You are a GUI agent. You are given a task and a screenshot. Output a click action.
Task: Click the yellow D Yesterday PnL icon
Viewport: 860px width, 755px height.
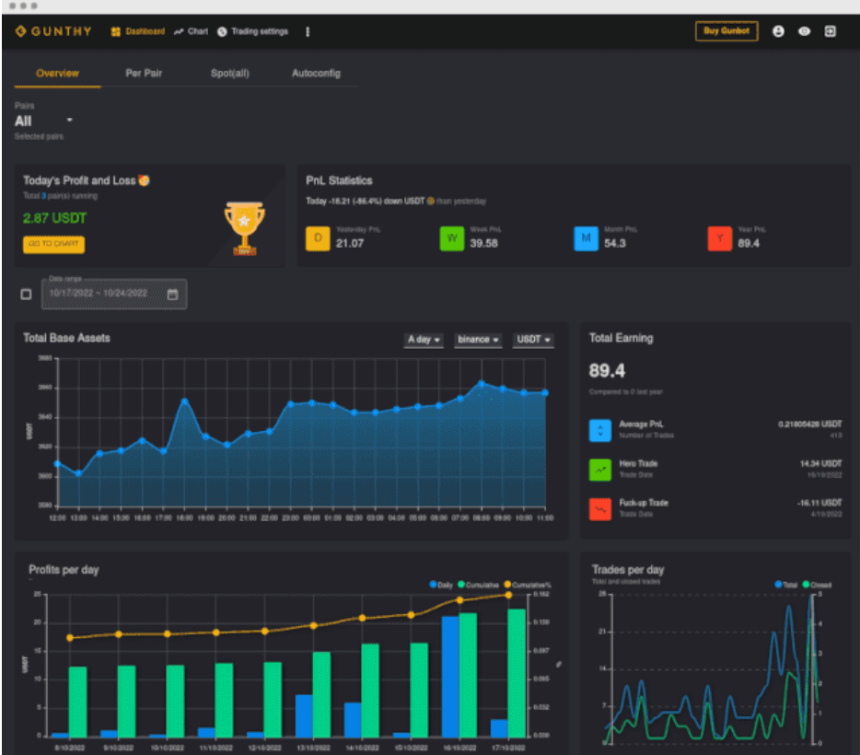[x=318, y=239]
